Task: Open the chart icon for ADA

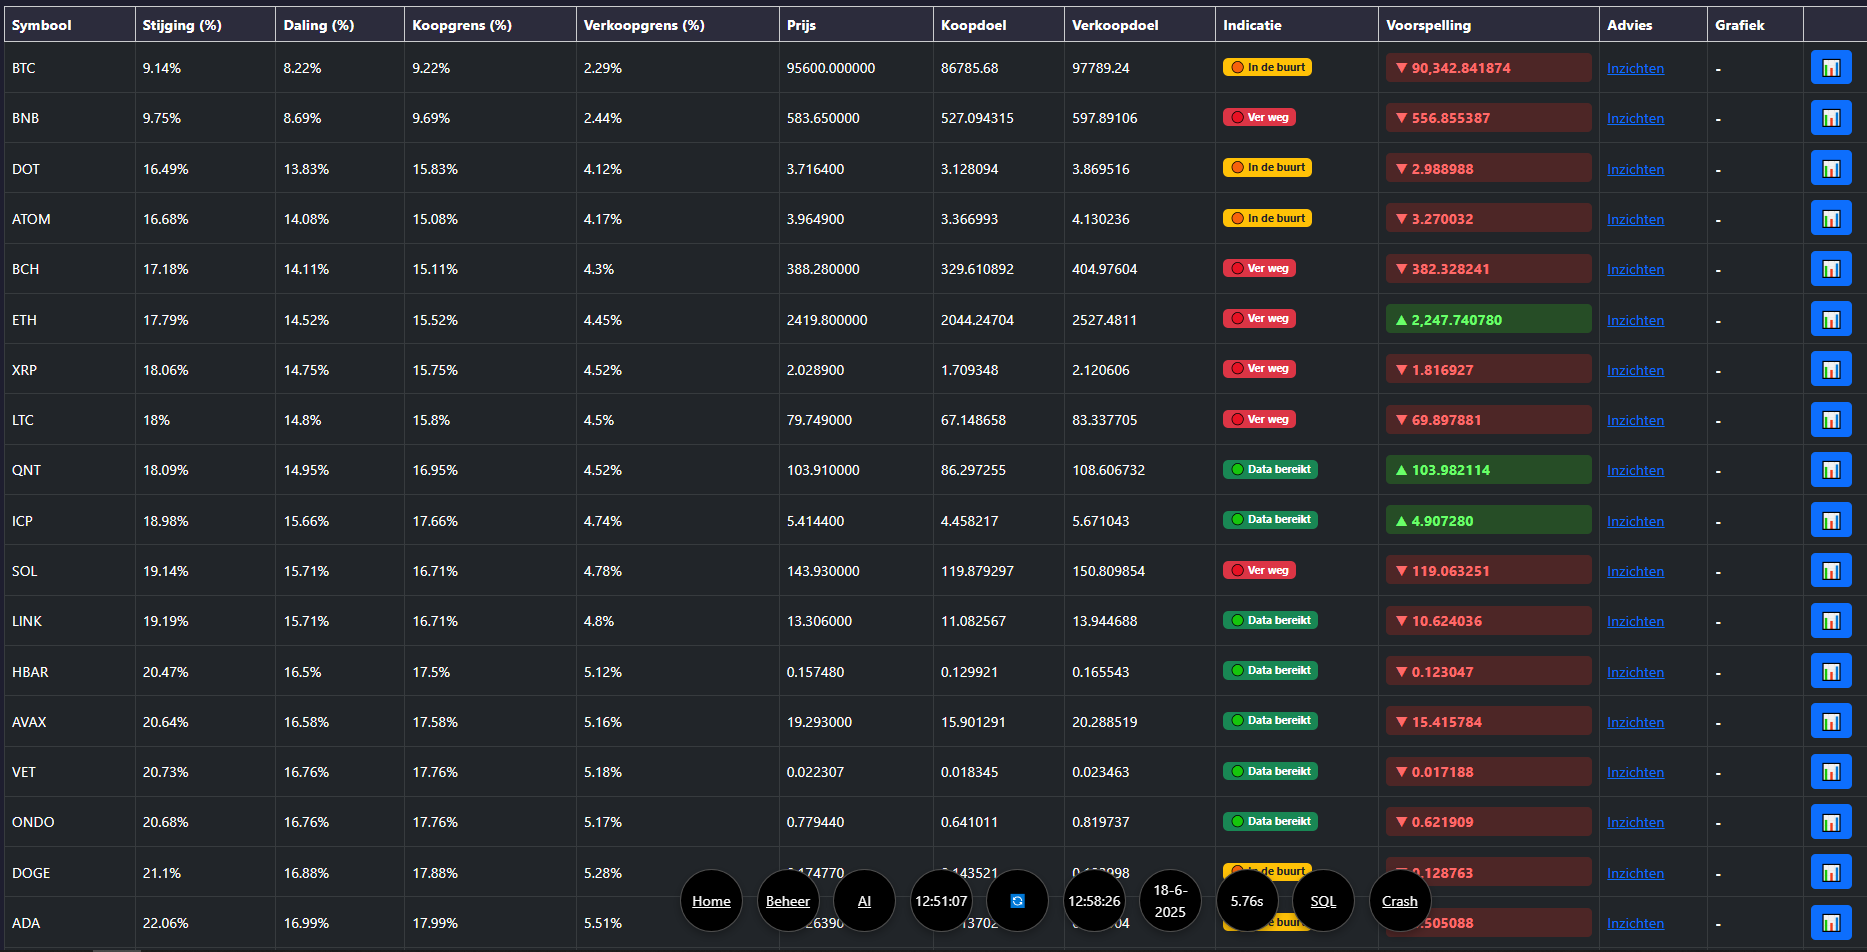Action: click(1830, 923)
